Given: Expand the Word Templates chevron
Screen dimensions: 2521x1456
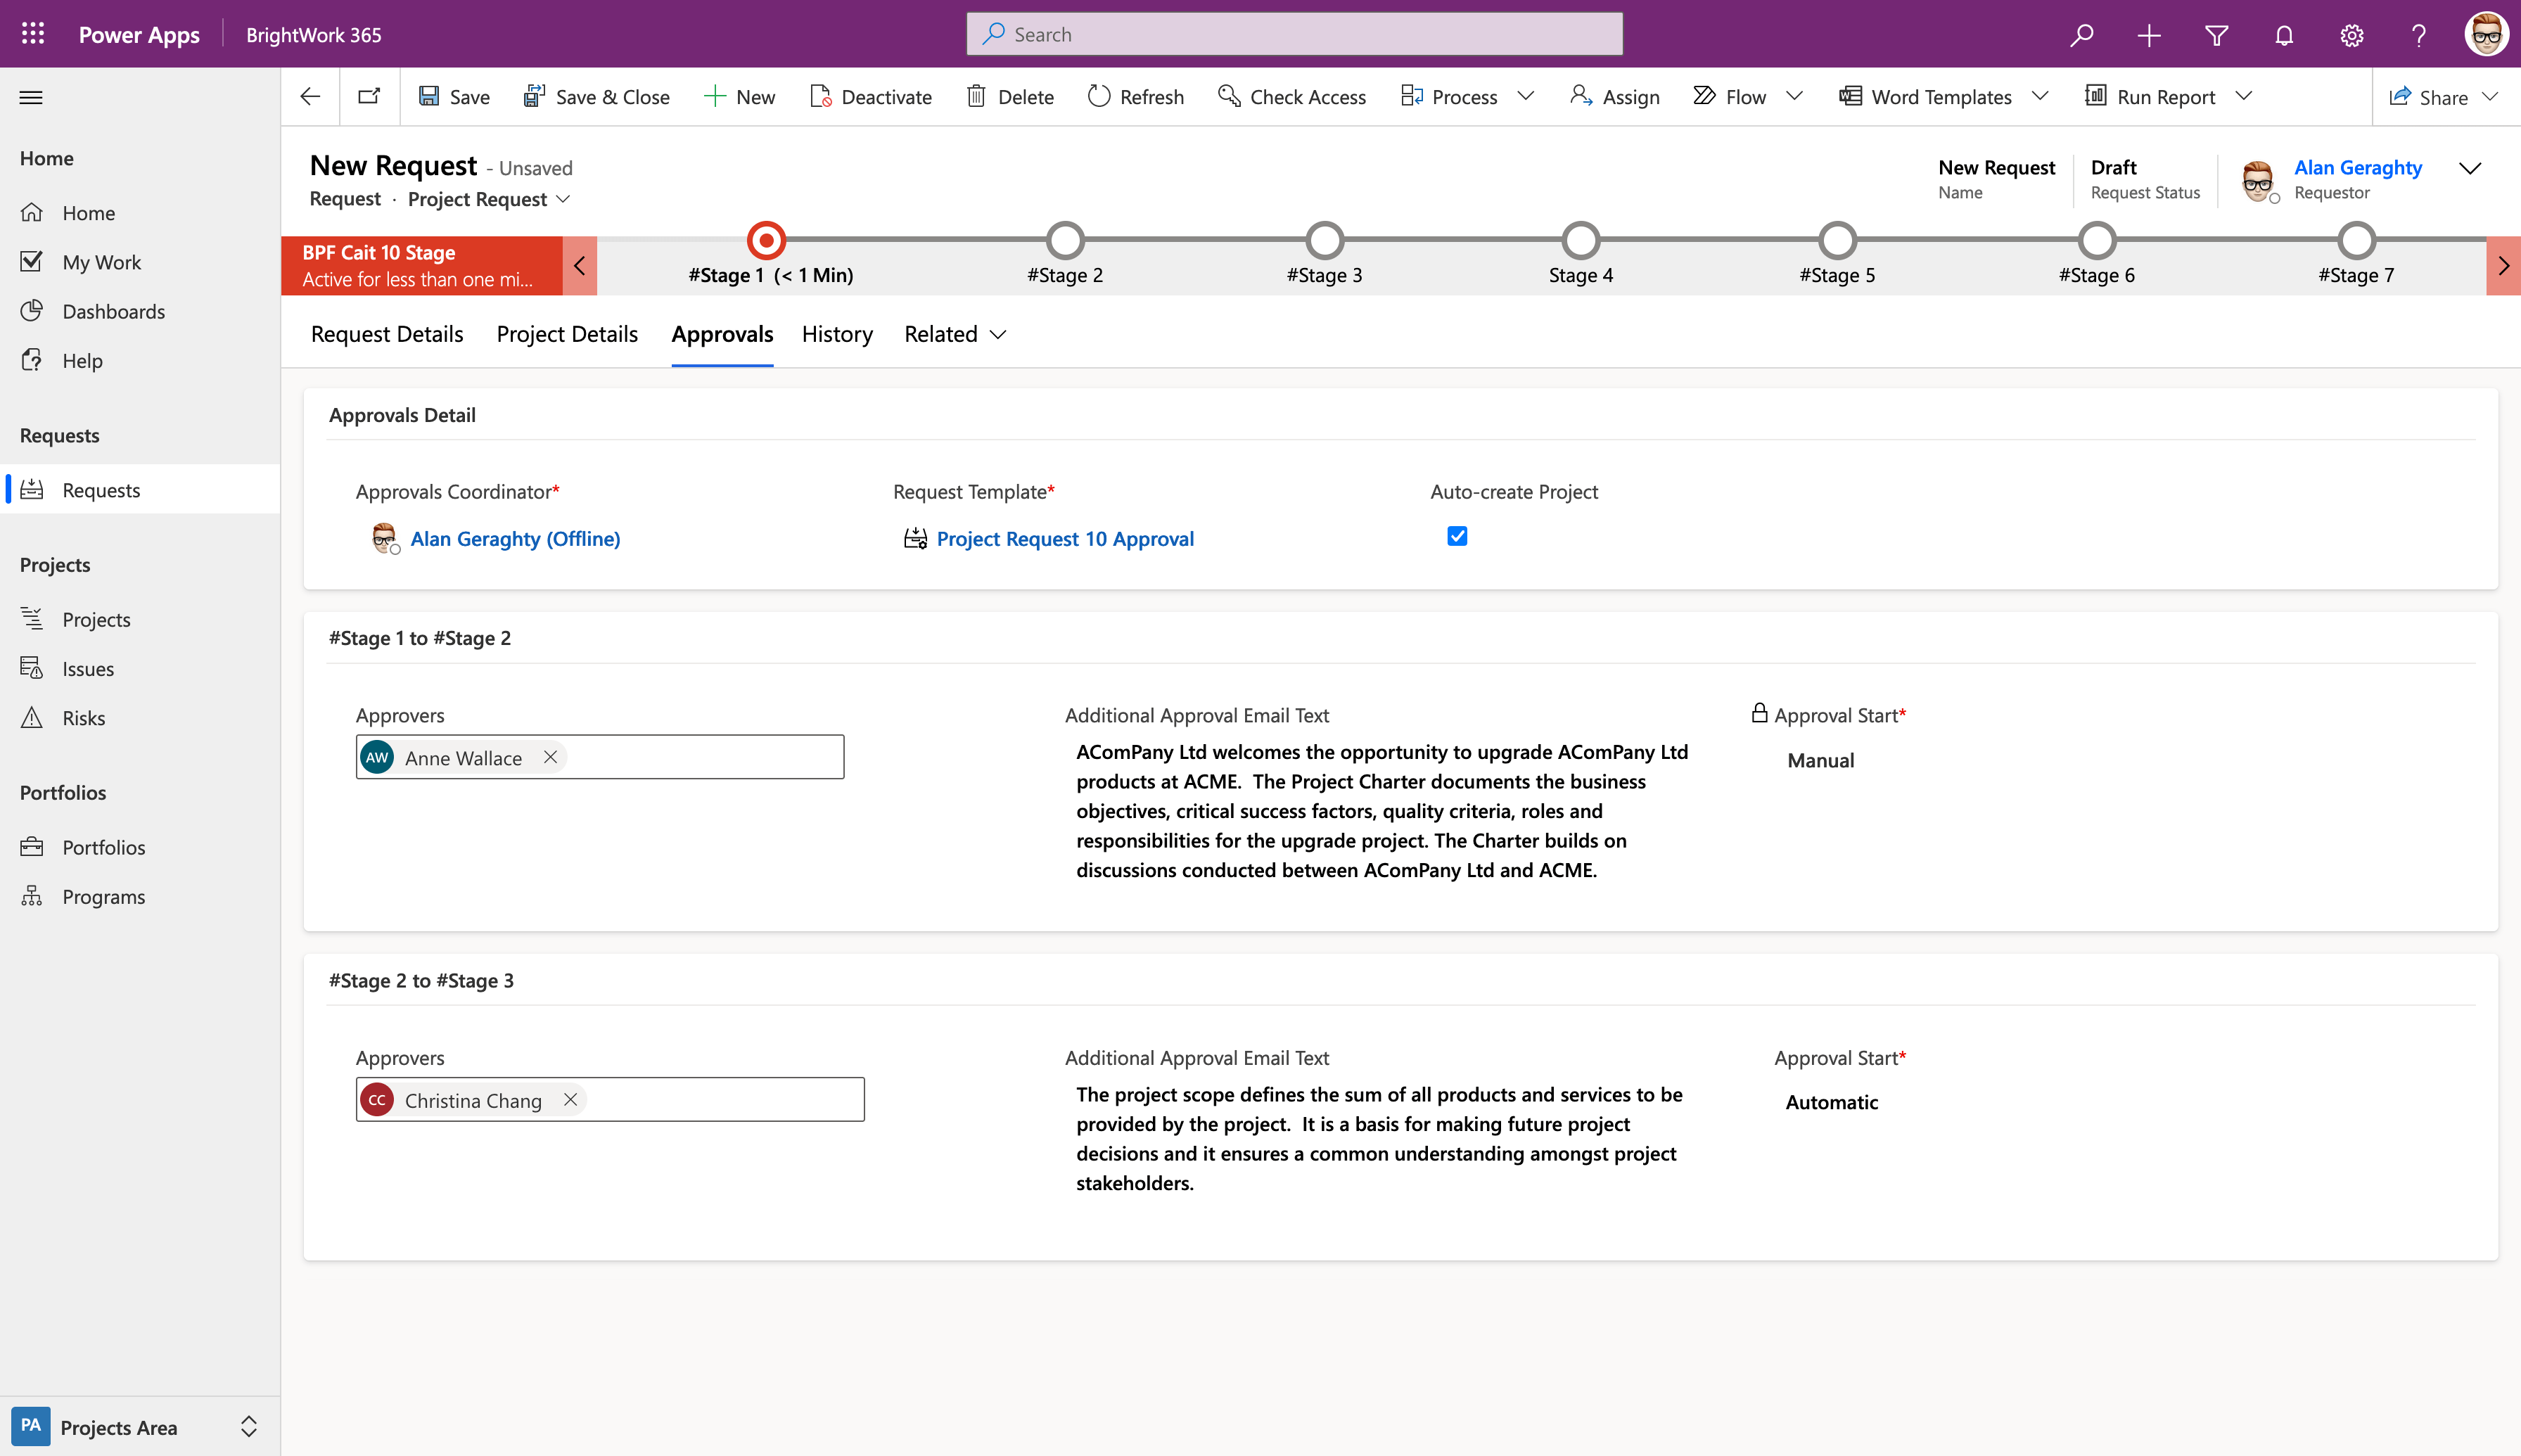Looking at the screenshot, I should [x=2041, y=97].
